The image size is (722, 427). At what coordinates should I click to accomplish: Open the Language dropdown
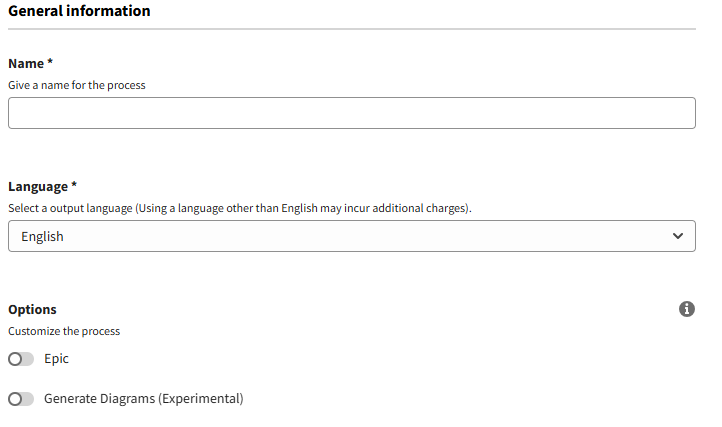pos(351,236)
